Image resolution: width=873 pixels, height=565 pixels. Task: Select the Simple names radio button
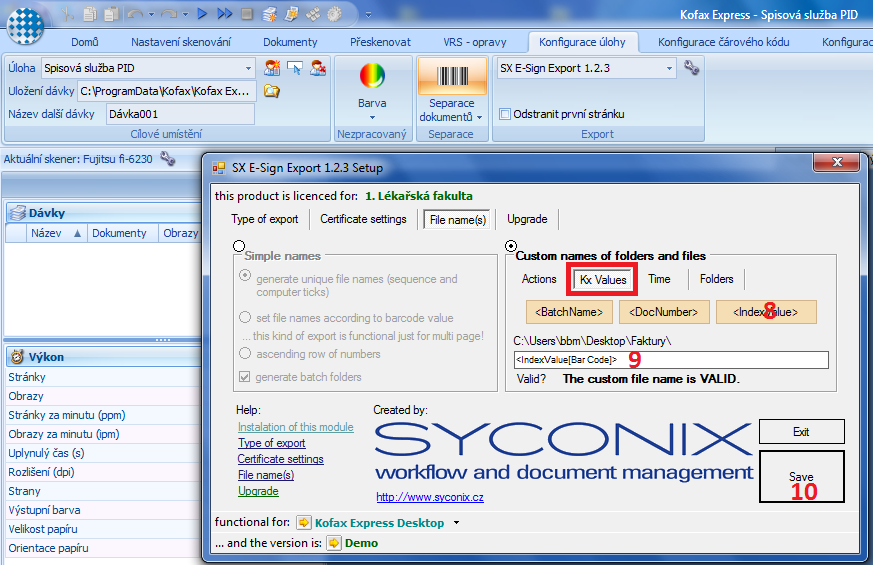pos(239,246)
